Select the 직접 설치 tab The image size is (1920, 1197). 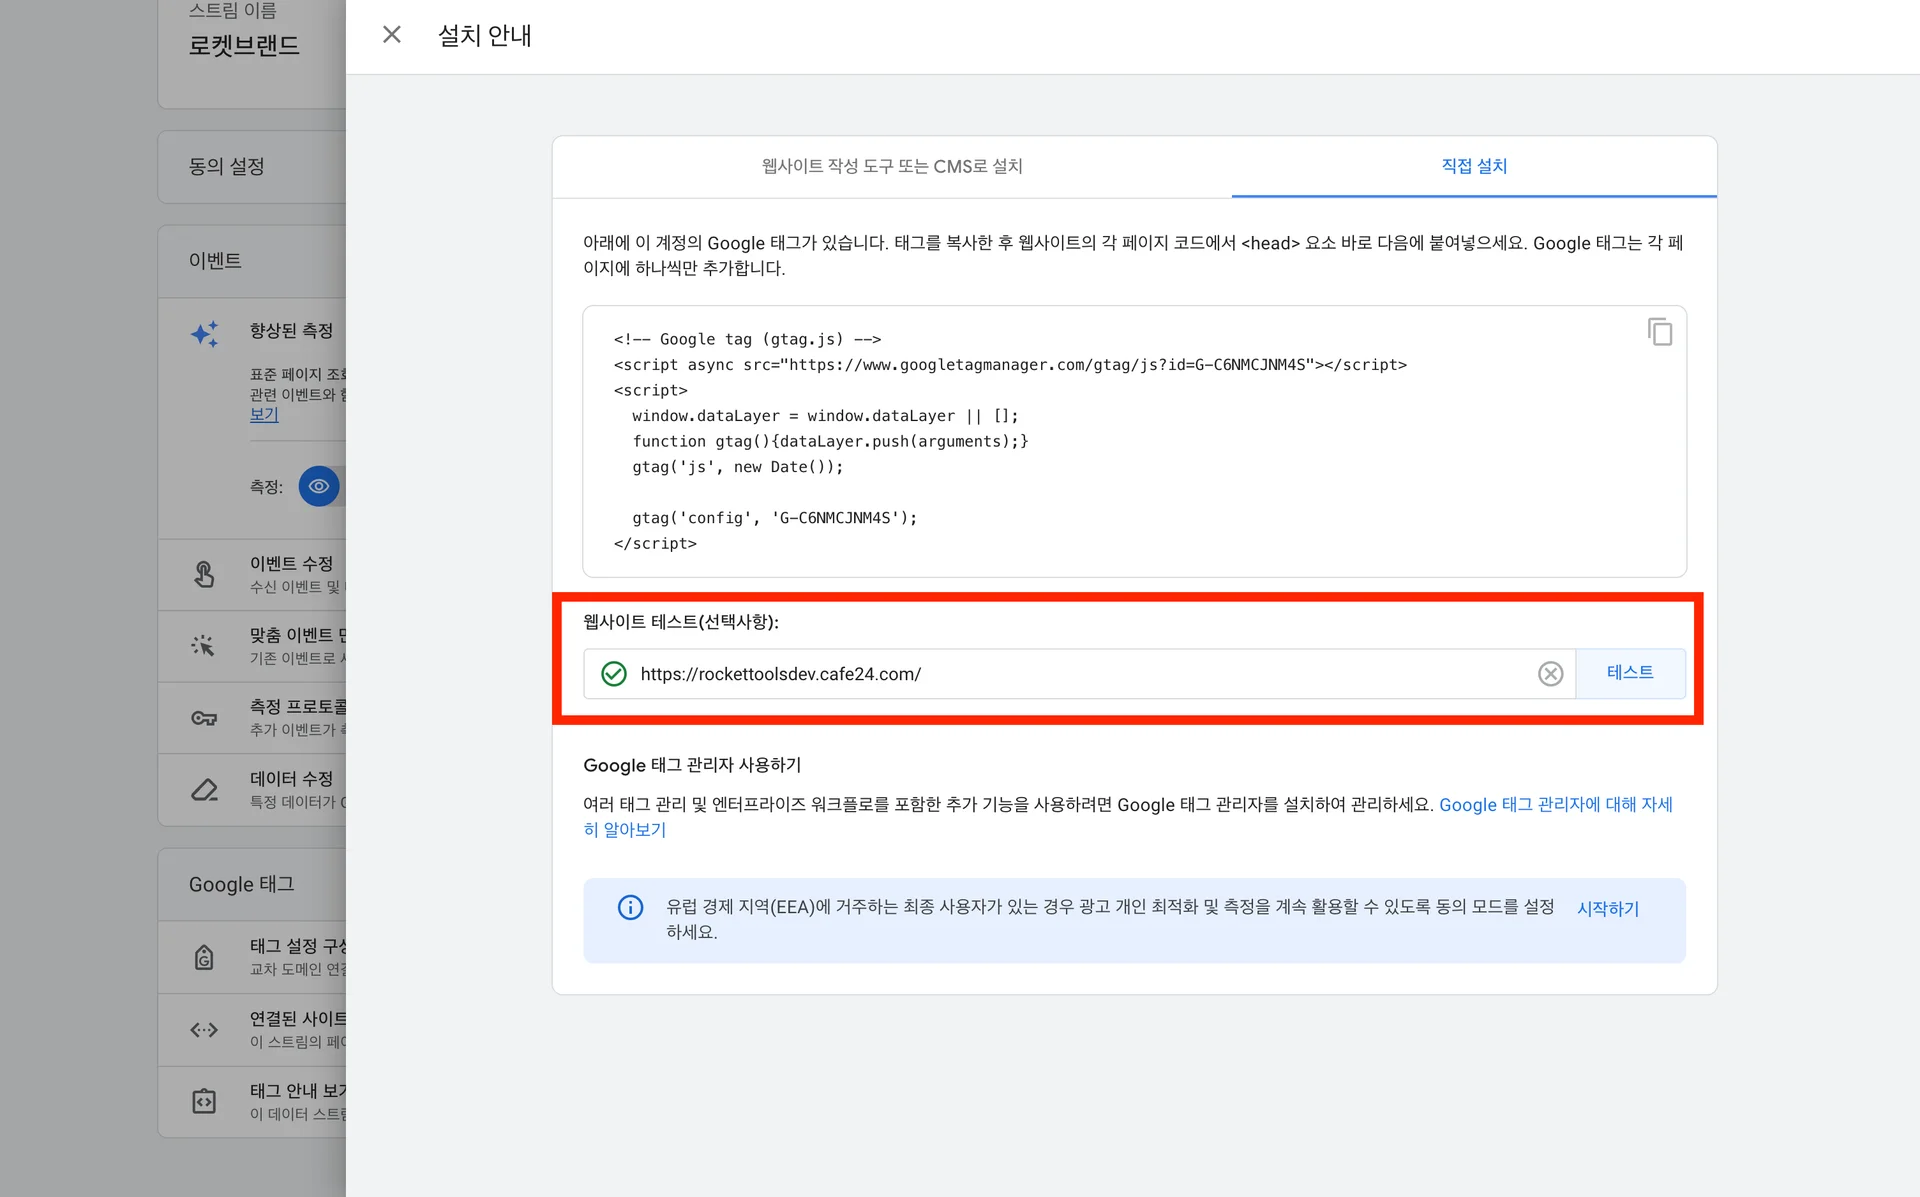tap(1474, 166)
